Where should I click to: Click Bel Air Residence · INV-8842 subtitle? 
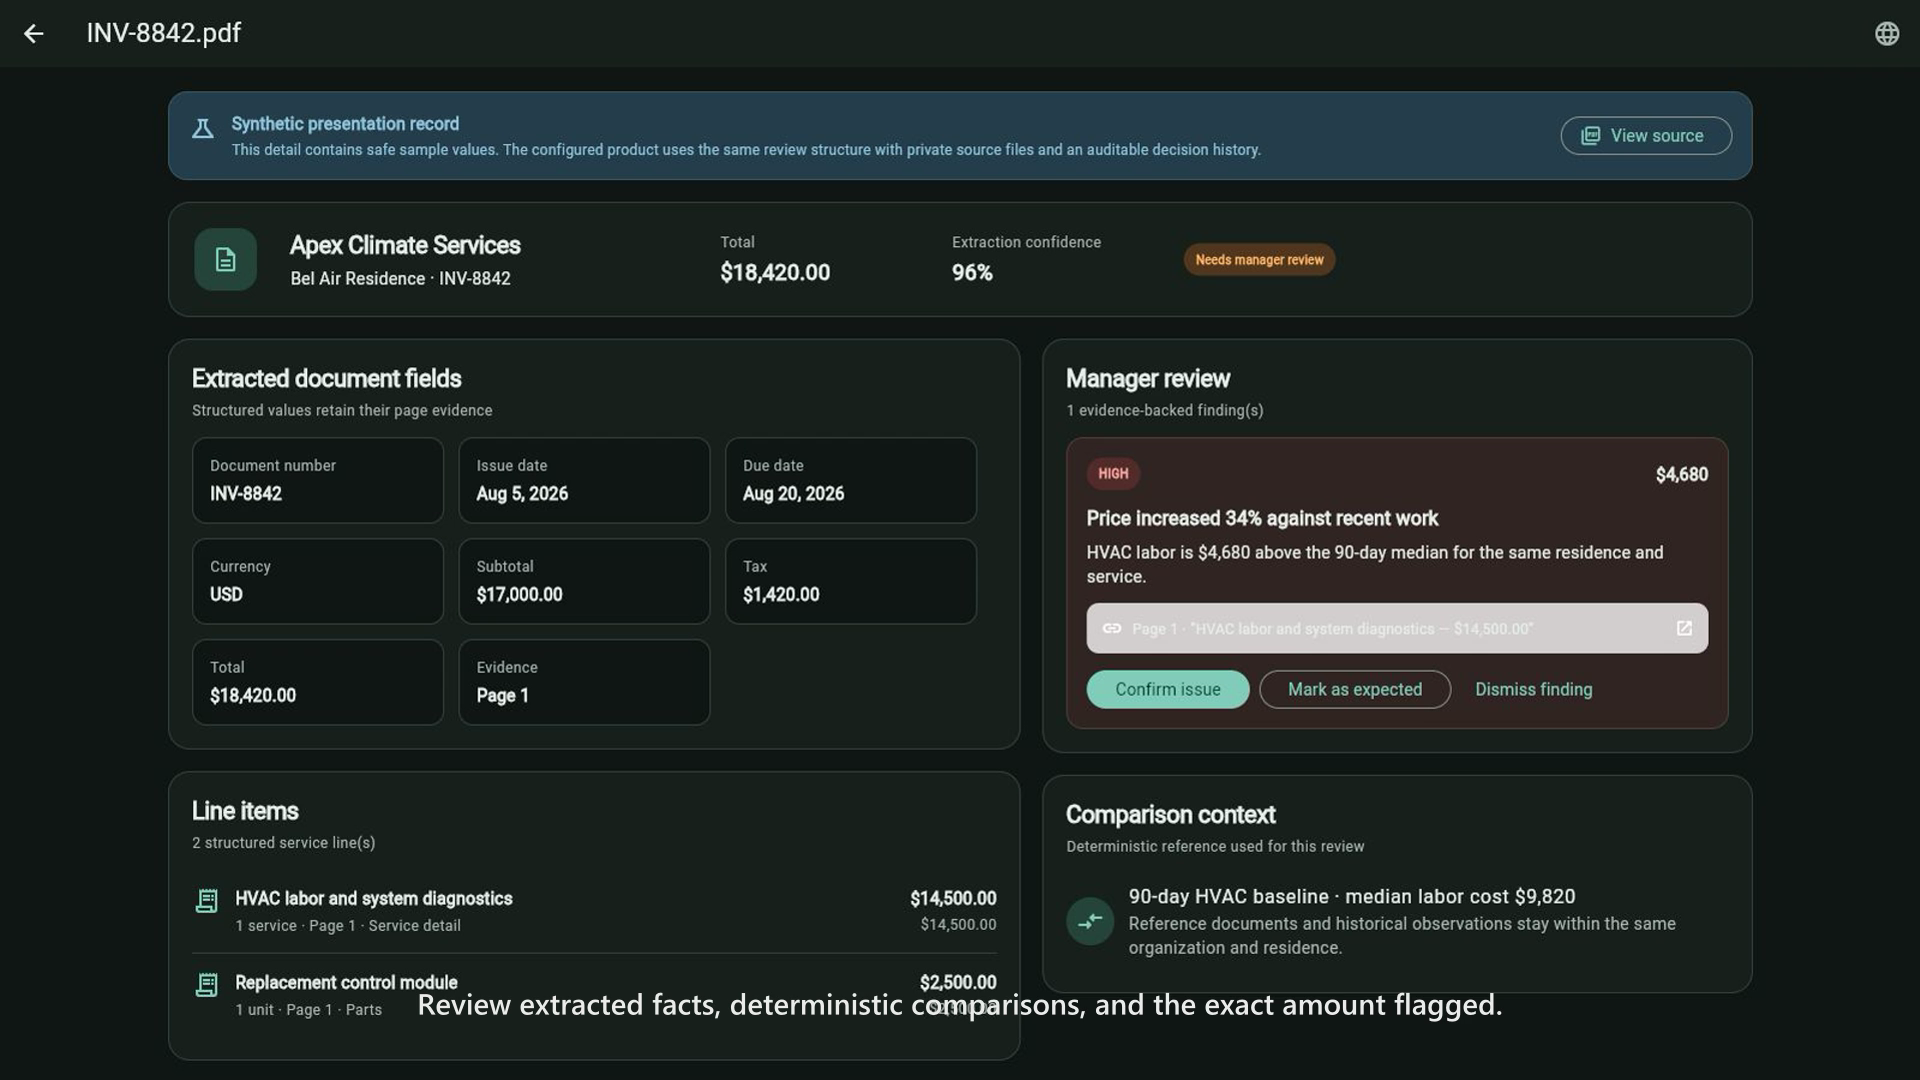pos(400,279)
